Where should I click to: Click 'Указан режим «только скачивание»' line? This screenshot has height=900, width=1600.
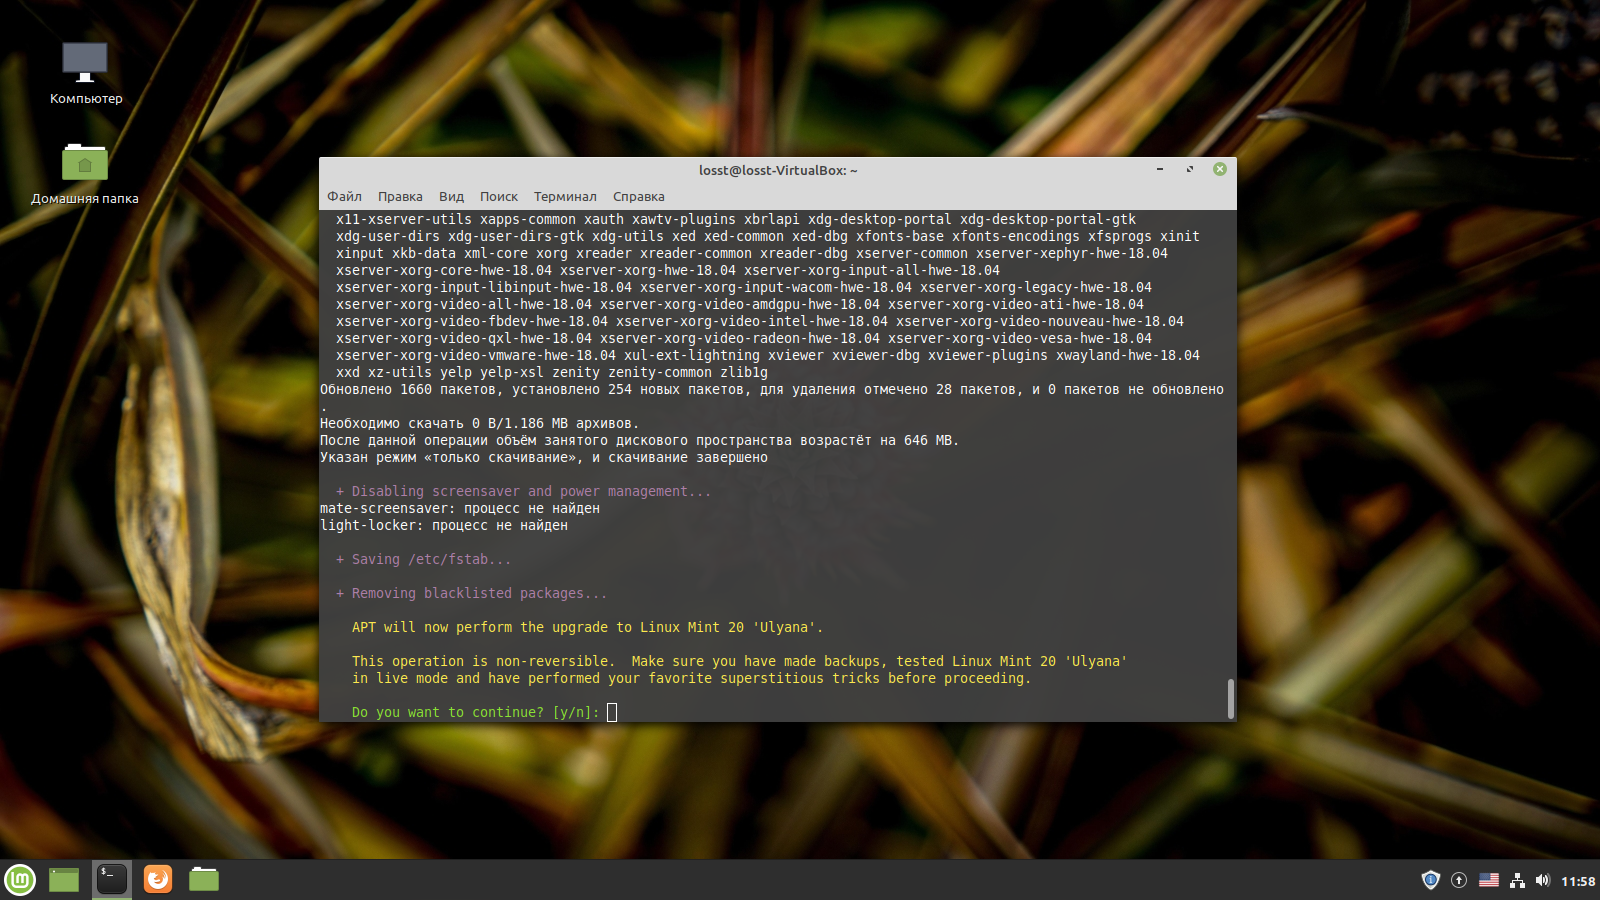coord(544,457)
